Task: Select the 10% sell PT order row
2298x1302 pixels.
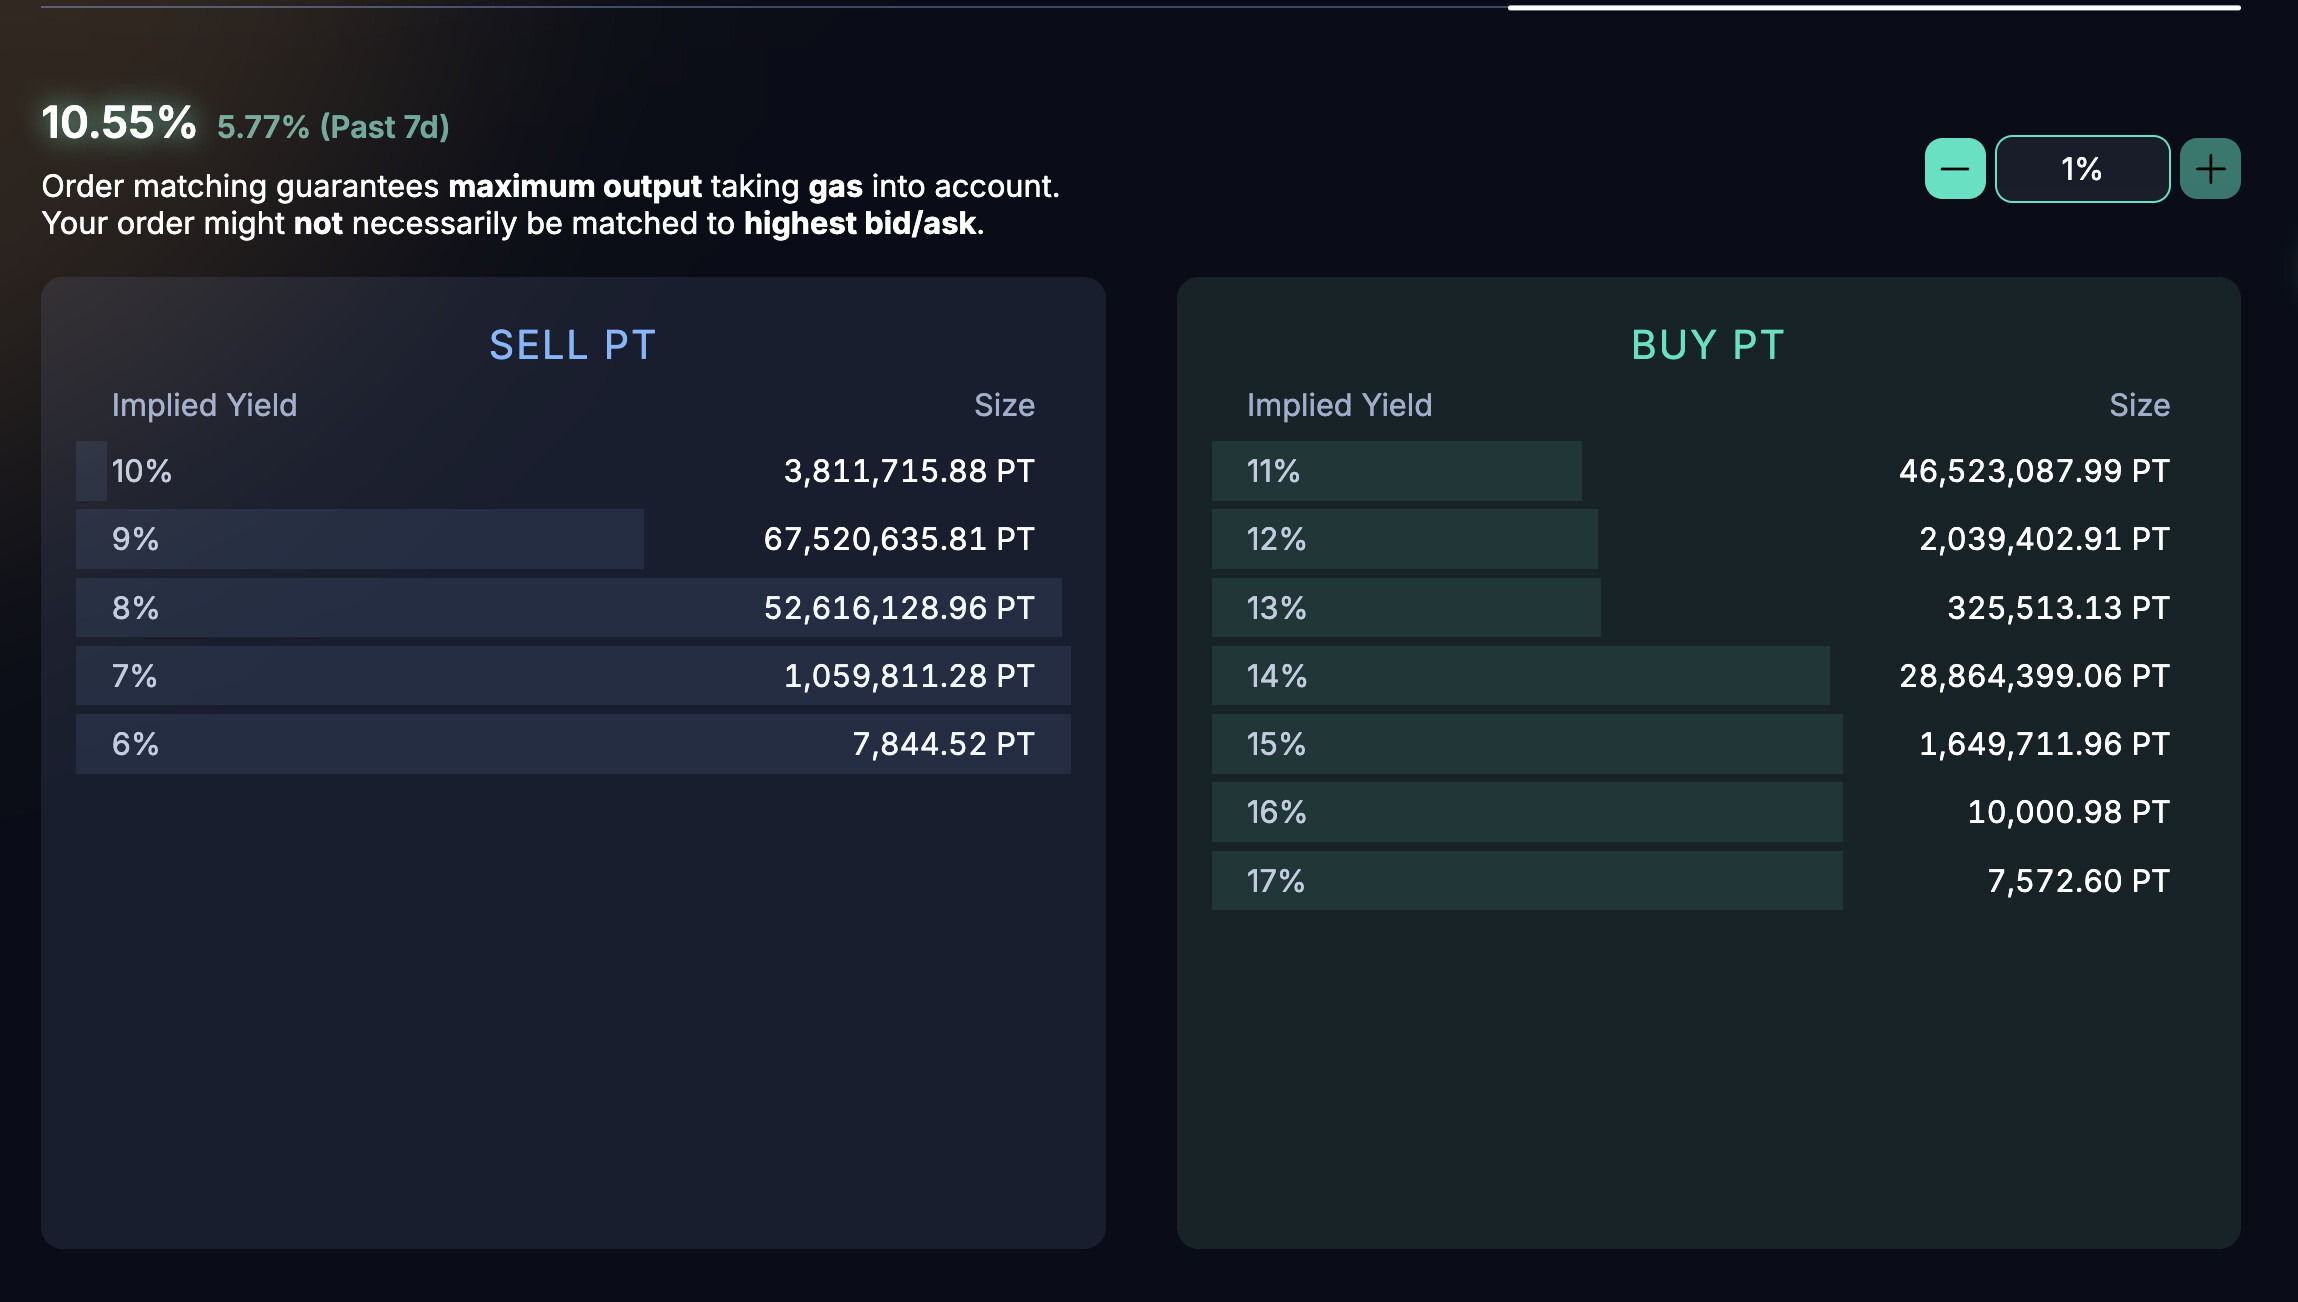Action: [x=573, y=471]
